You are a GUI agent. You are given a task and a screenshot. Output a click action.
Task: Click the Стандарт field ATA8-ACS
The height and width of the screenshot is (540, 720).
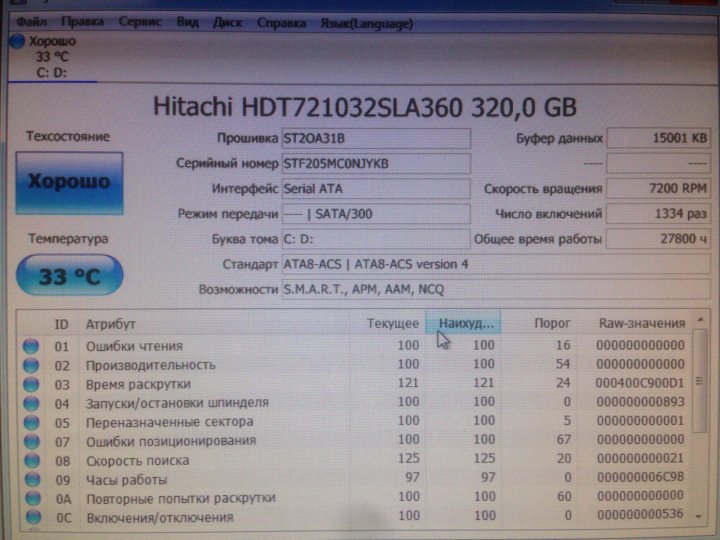496,264
